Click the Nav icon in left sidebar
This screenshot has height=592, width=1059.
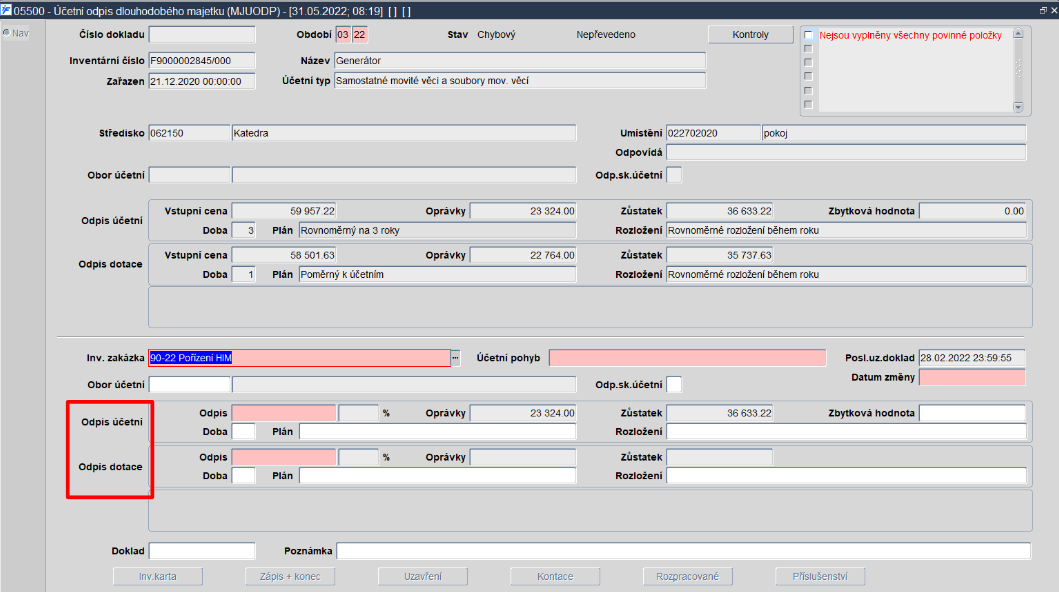pos(6,32)
